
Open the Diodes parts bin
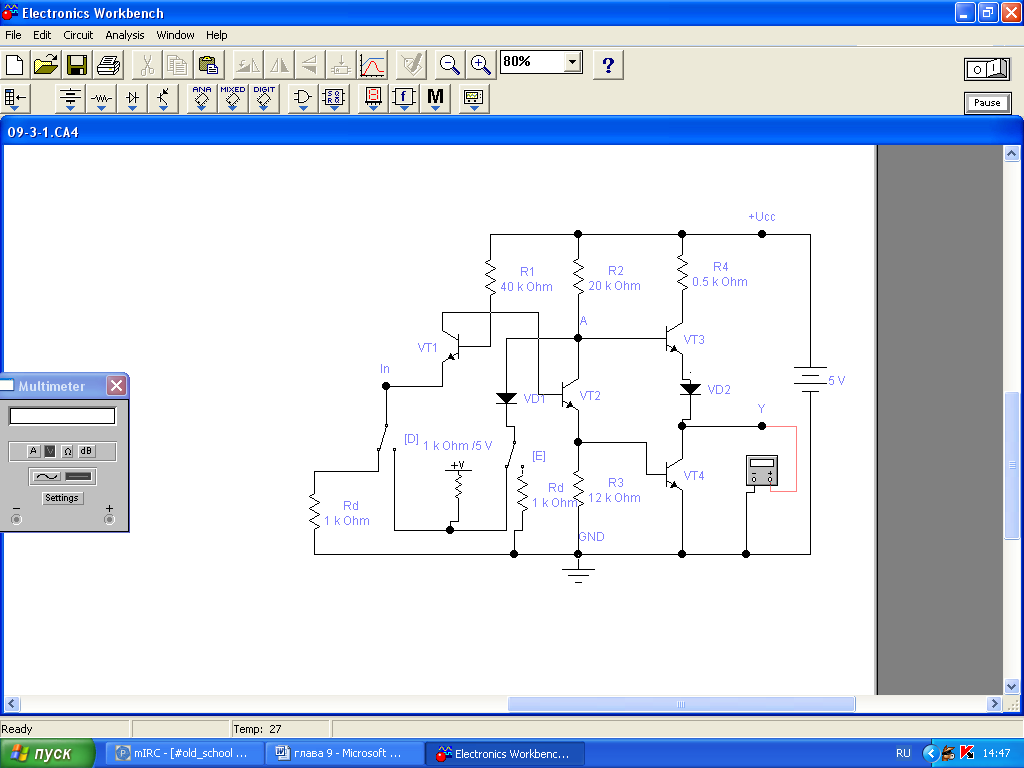133,99
